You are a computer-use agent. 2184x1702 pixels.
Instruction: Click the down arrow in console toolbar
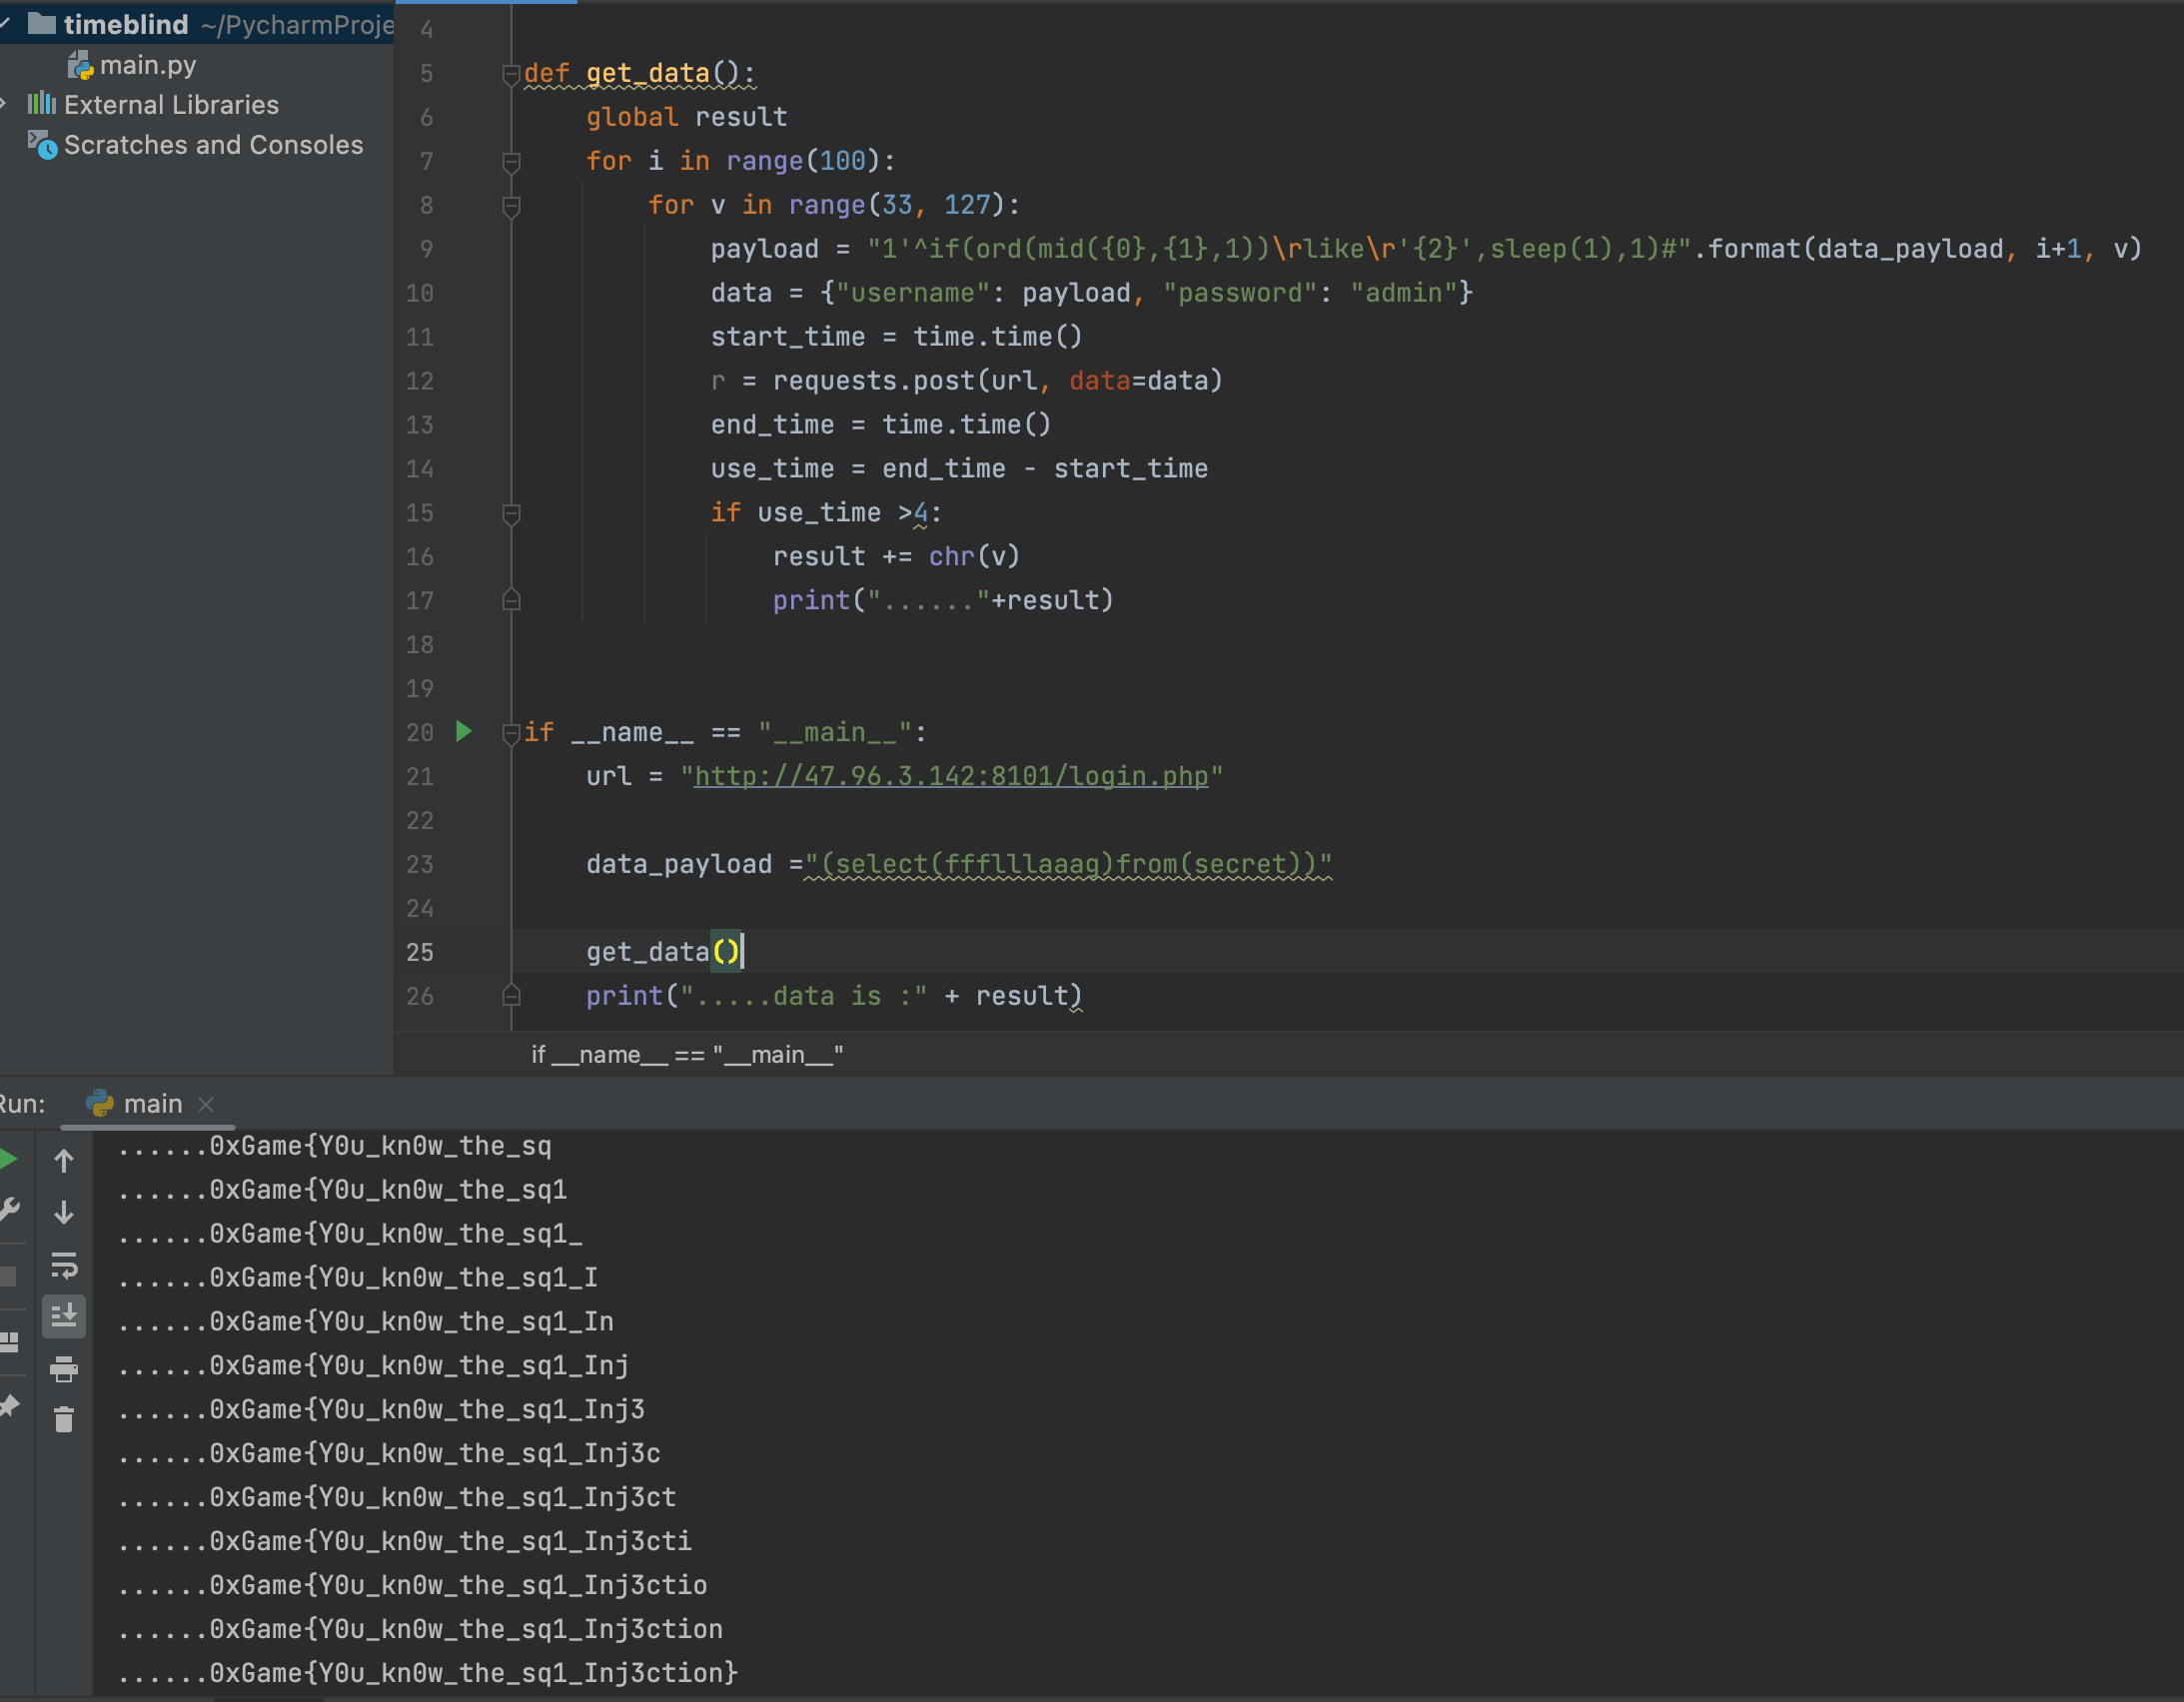[64, 1213]
